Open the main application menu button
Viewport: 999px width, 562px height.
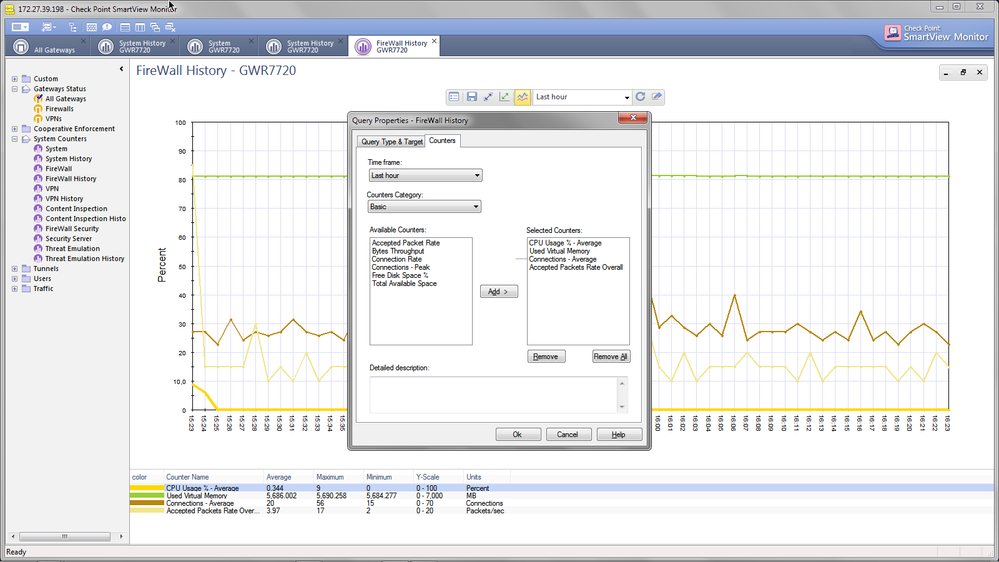tap(20, 27)
